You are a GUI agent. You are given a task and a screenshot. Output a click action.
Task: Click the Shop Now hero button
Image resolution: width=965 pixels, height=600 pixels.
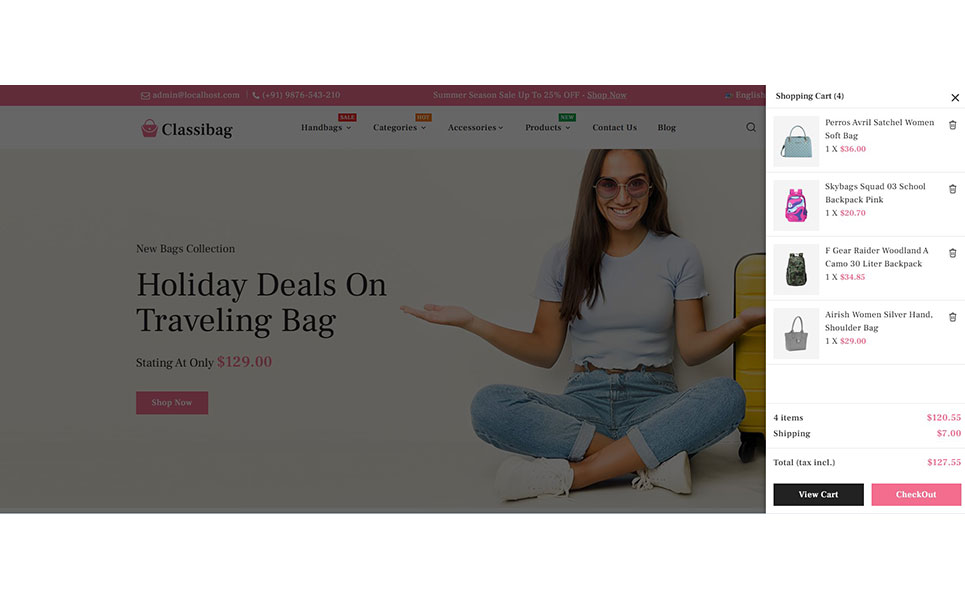pos(172,402)
